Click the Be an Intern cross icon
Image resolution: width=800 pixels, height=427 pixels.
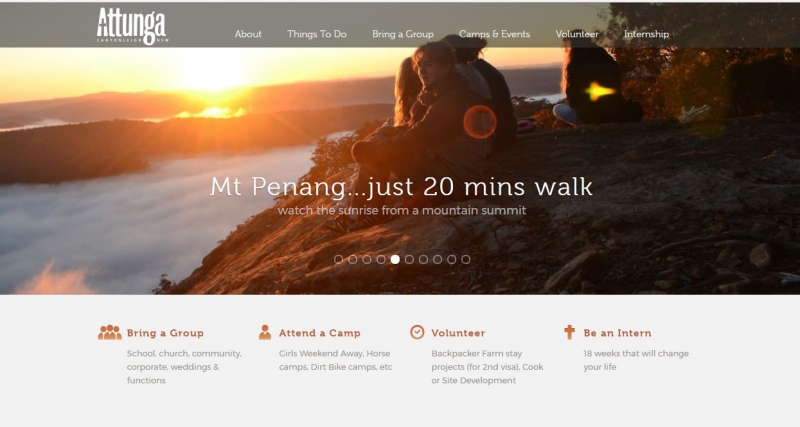click(x=569, y=332)
